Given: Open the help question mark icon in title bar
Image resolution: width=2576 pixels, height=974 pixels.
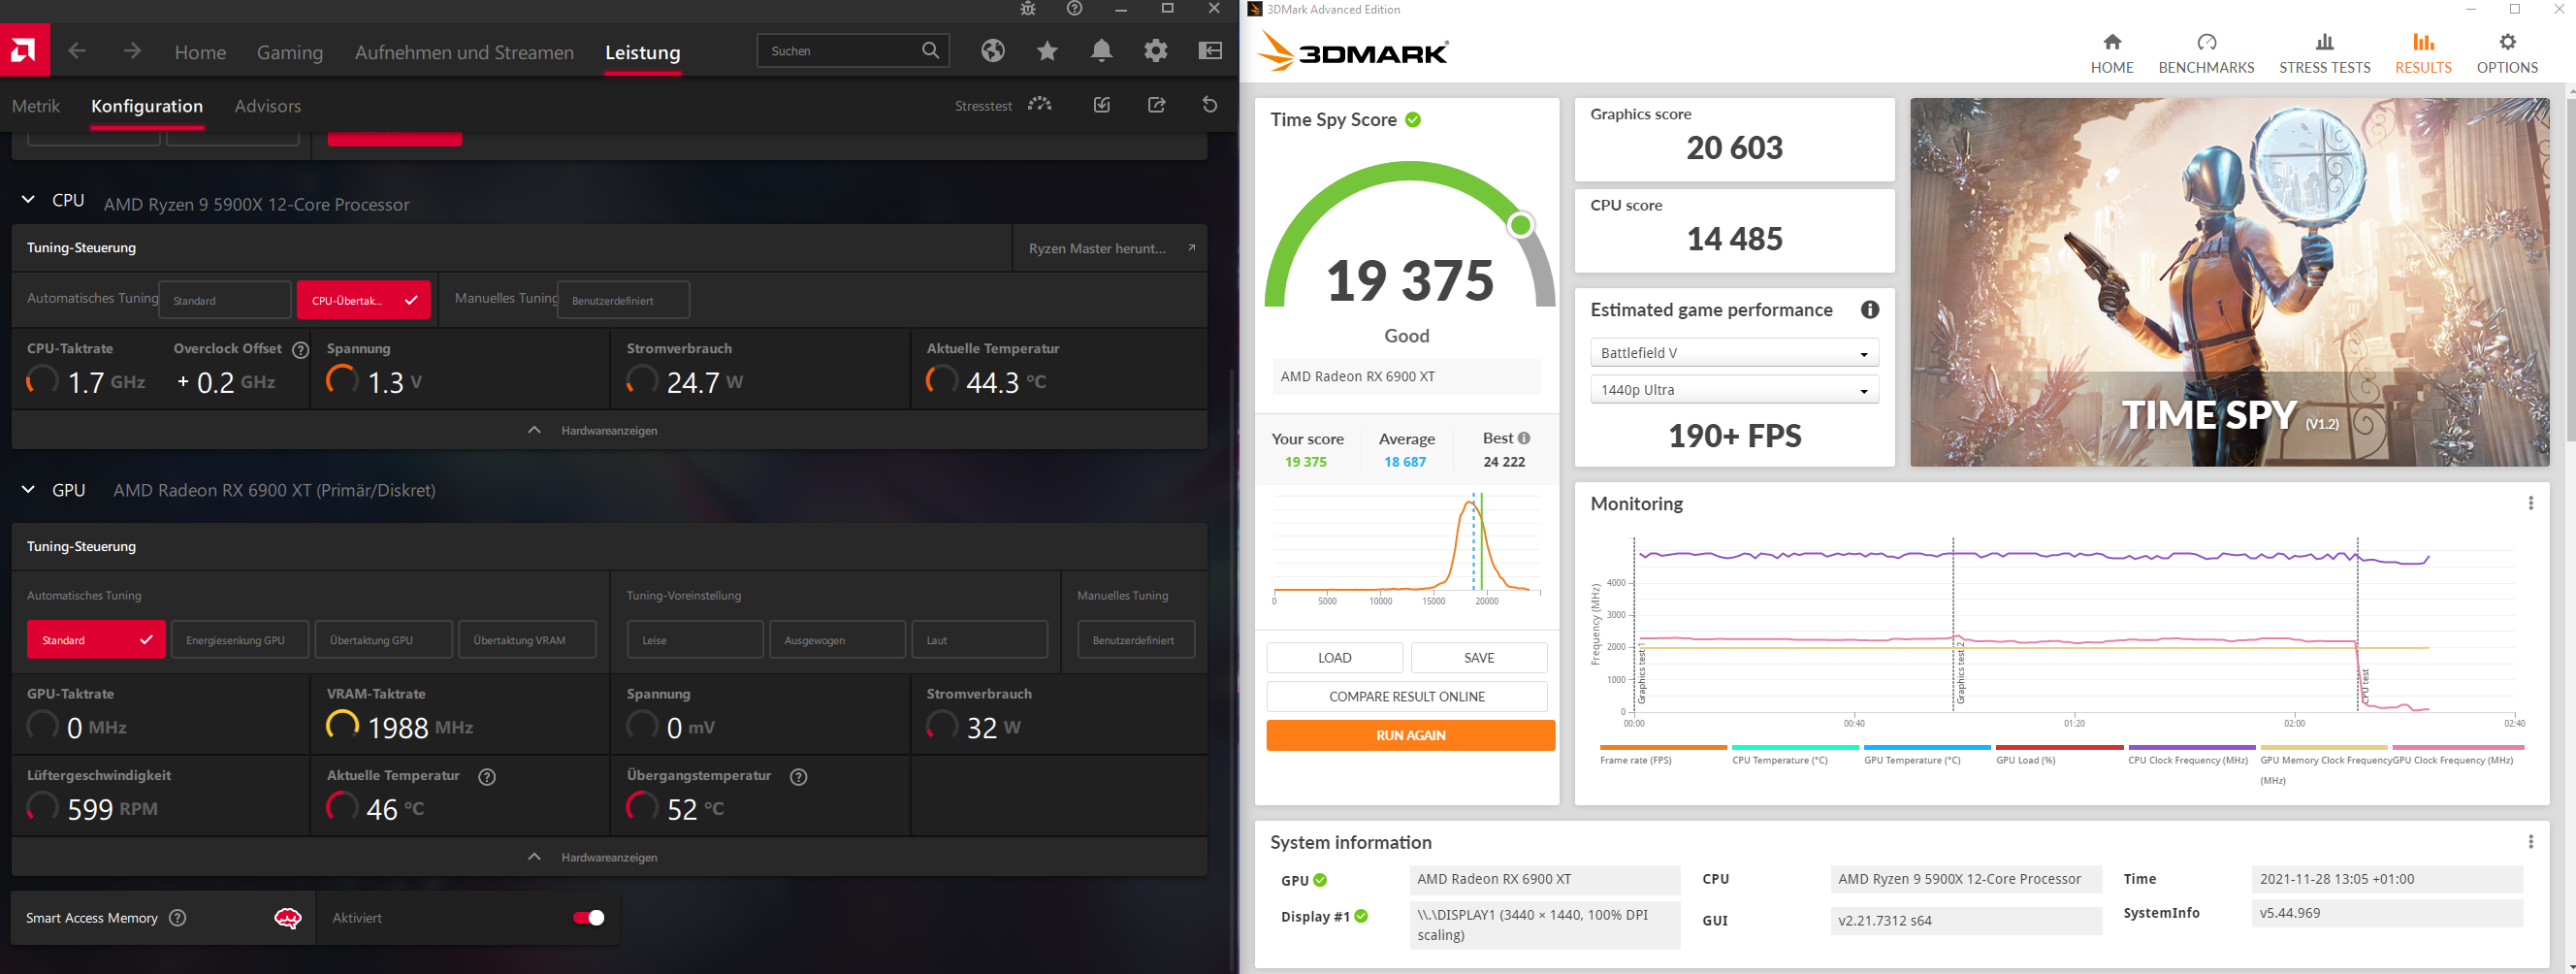Looking at the screenshot, I should point(1074,9).
